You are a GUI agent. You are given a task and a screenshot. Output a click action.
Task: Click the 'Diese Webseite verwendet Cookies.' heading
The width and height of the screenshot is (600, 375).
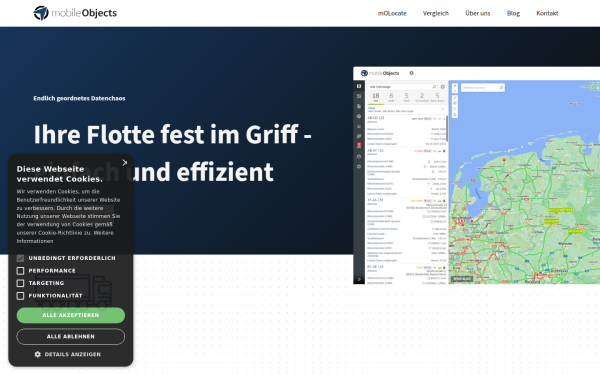60,174
